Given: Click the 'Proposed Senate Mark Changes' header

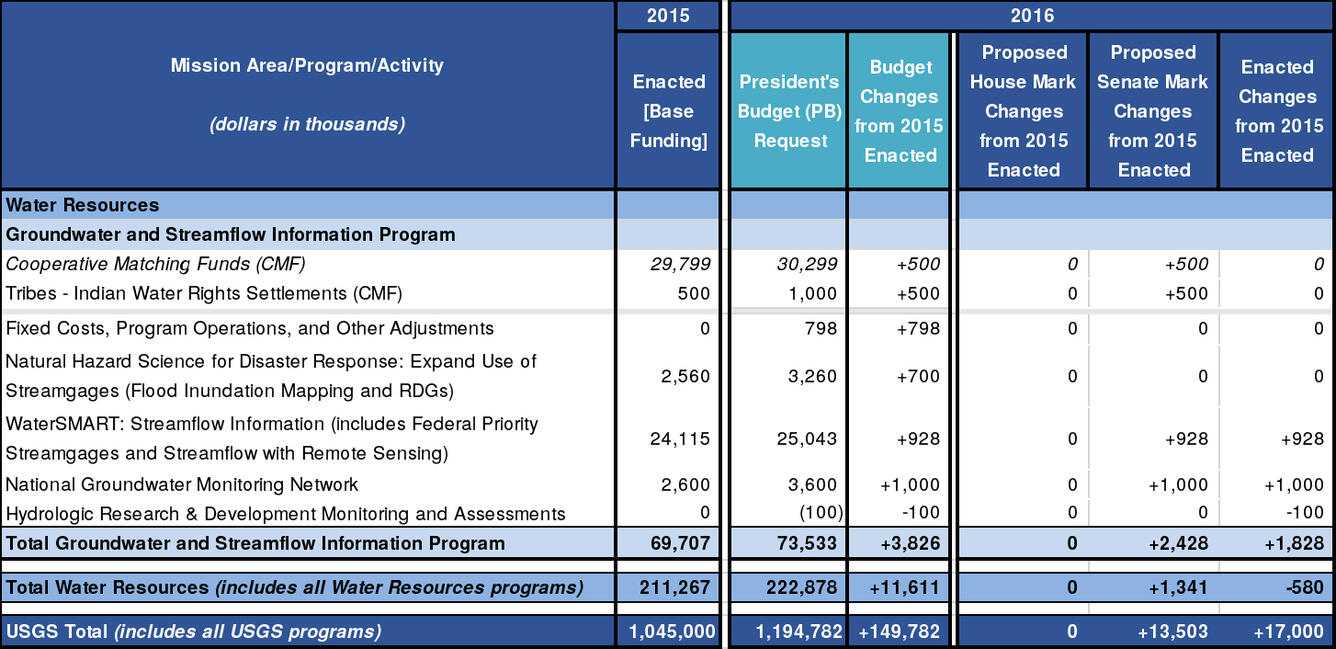Looking at the screenshot, I should [1153, 111].
